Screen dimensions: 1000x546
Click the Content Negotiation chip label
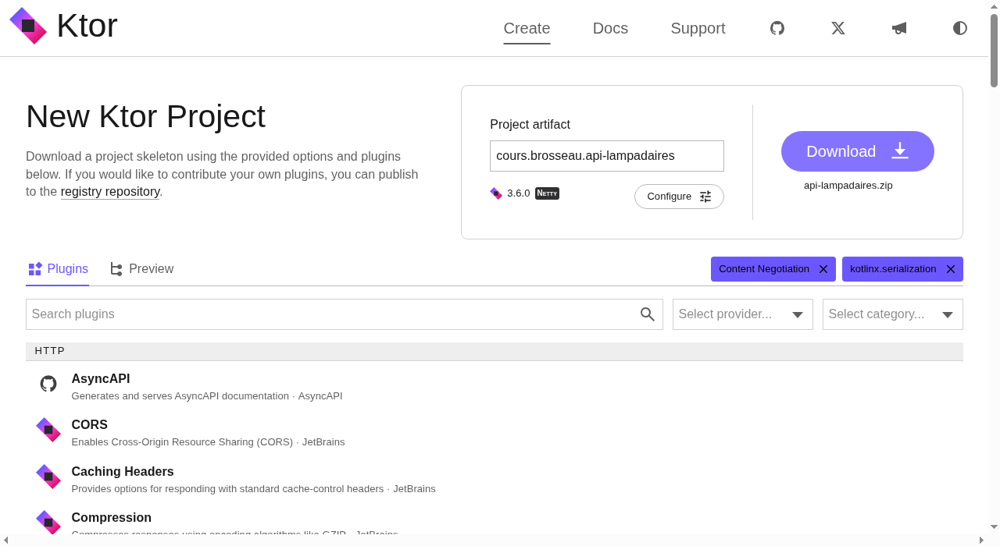764,269
